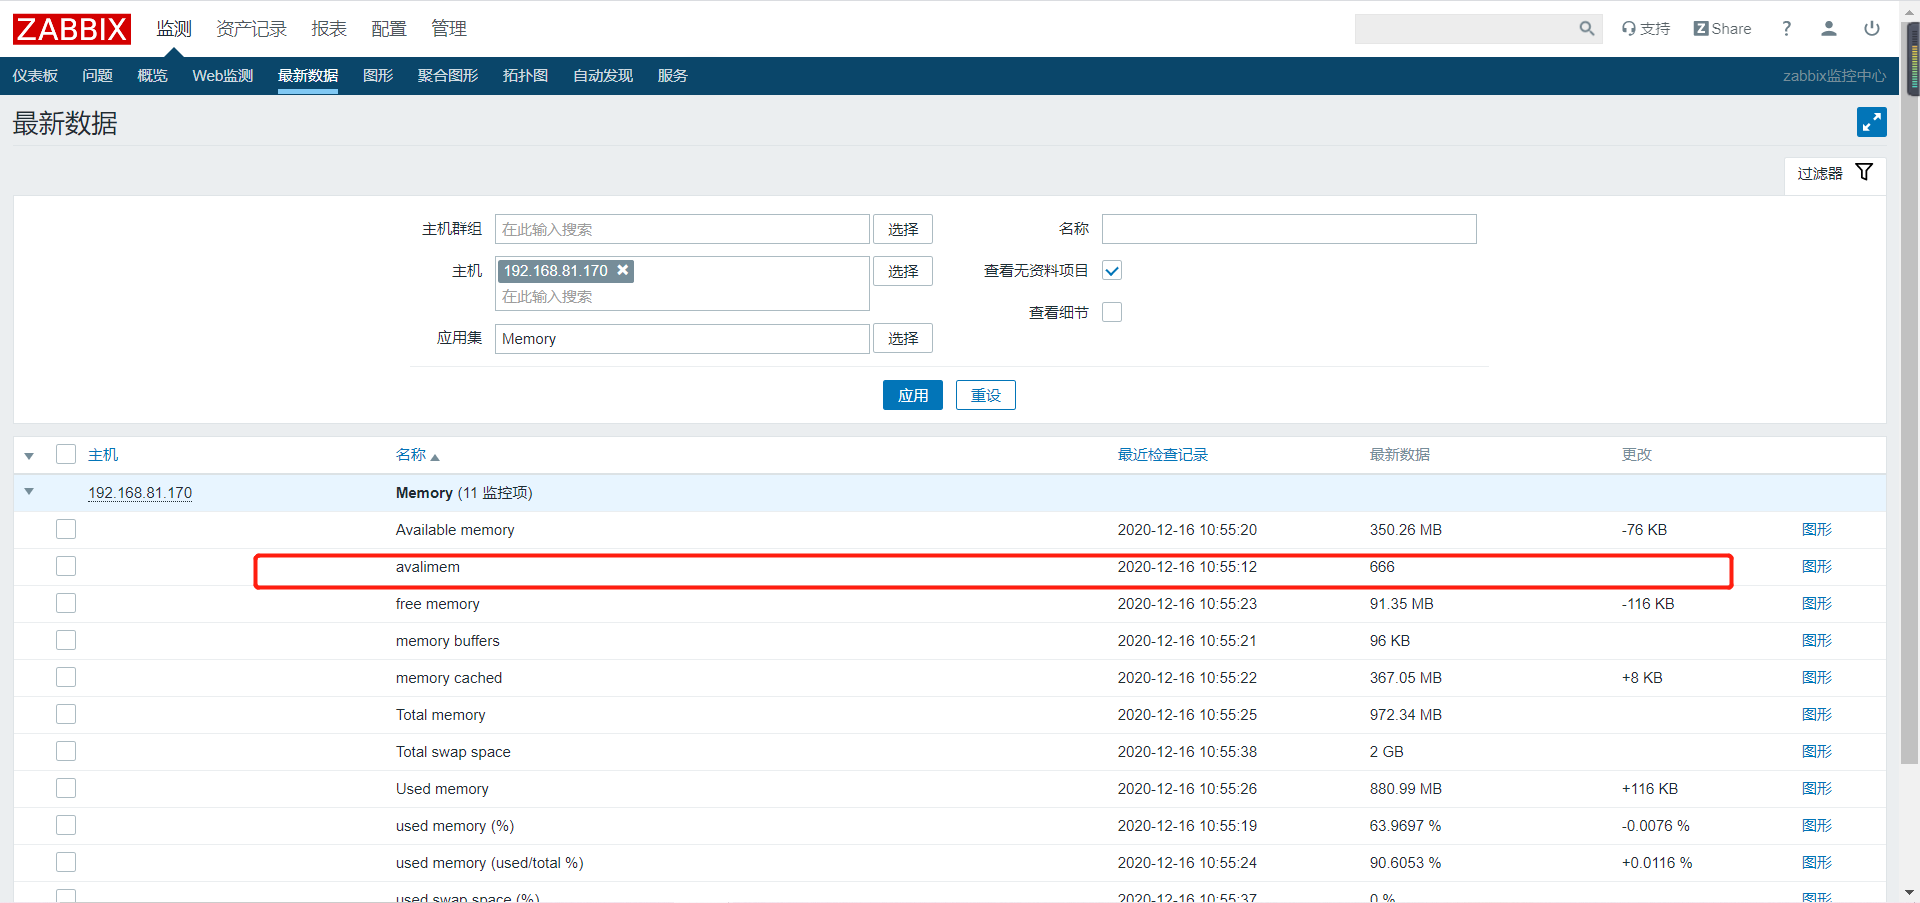Click the 应用 apply button

coord(913,395)
